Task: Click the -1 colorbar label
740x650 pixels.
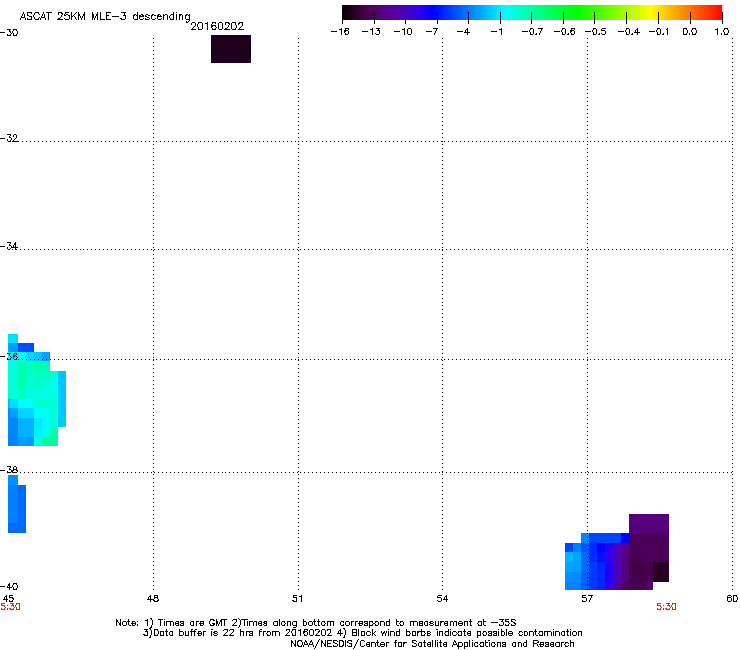Action: coord(496,32)
